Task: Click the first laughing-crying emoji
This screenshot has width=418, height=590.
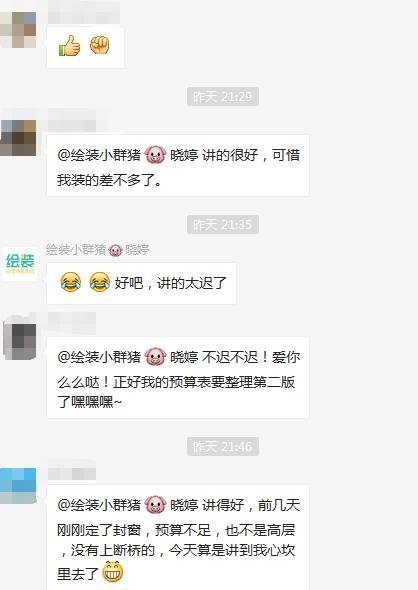Action: 71,282
